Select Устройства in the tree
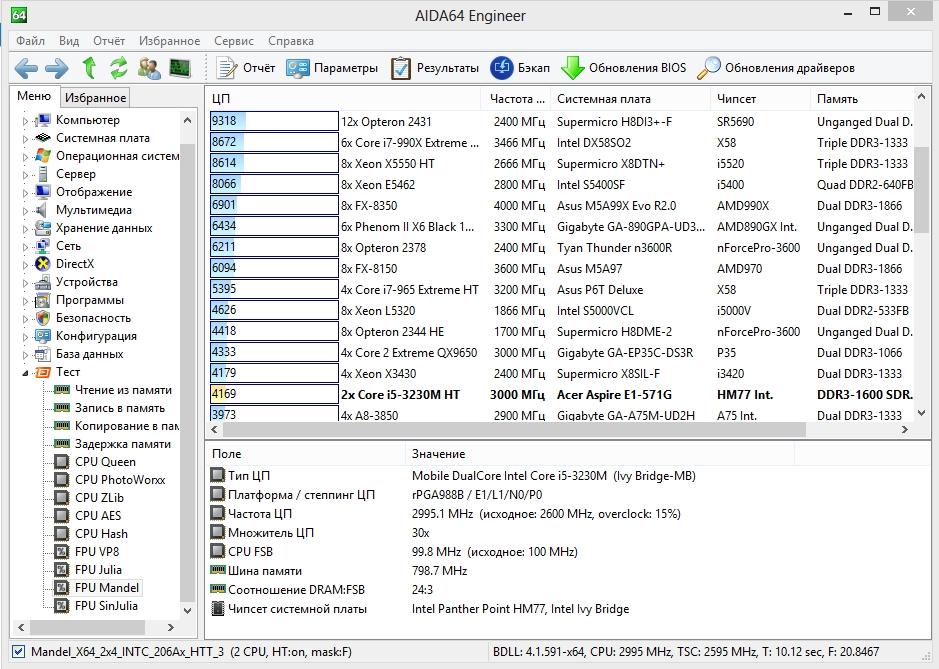 pos(86,281)
